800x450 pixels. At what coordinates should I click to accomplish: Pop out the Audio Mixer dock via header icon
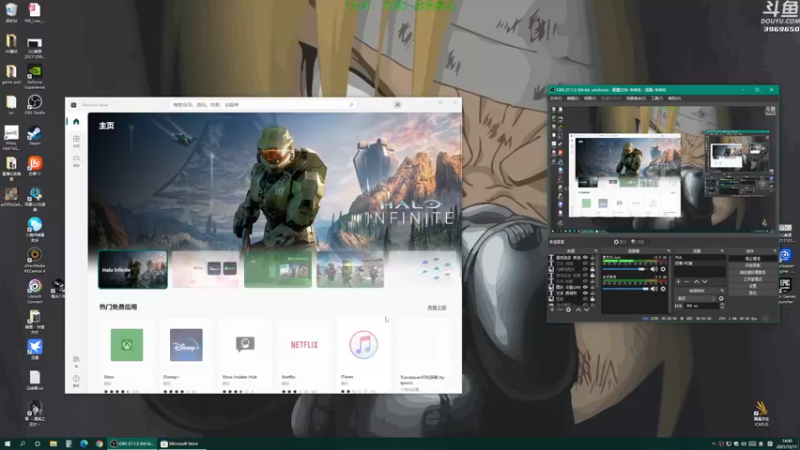[x=669, y=251]
